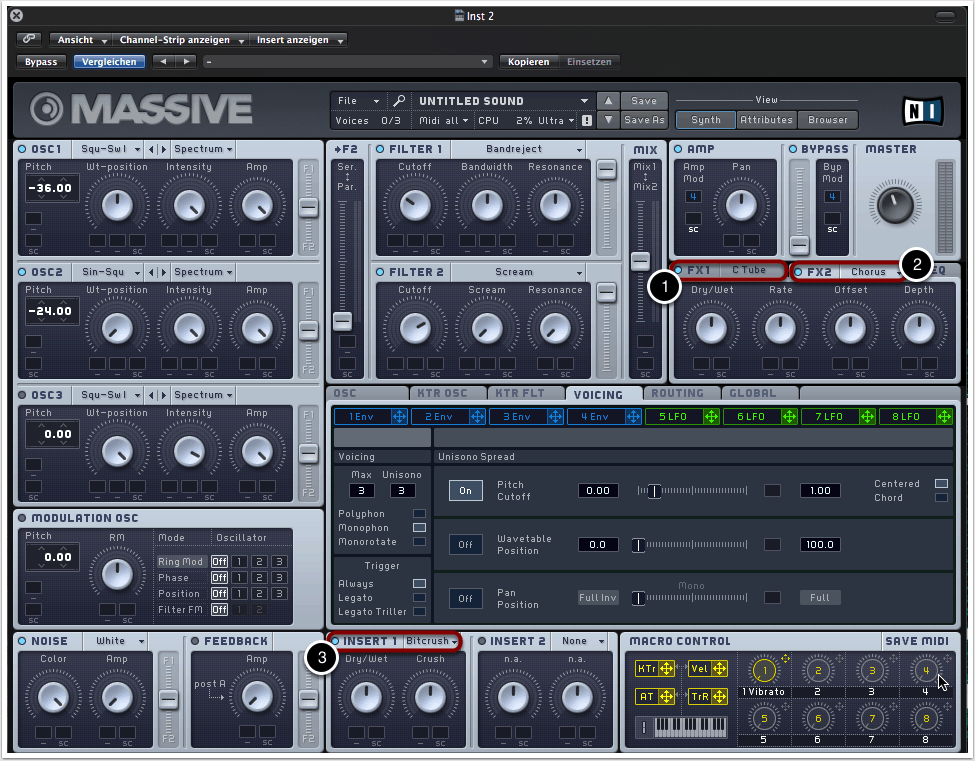Click the next preset up-arrow beside Save
This screenshot has height=761, width=975.
(x=608, y=101)
